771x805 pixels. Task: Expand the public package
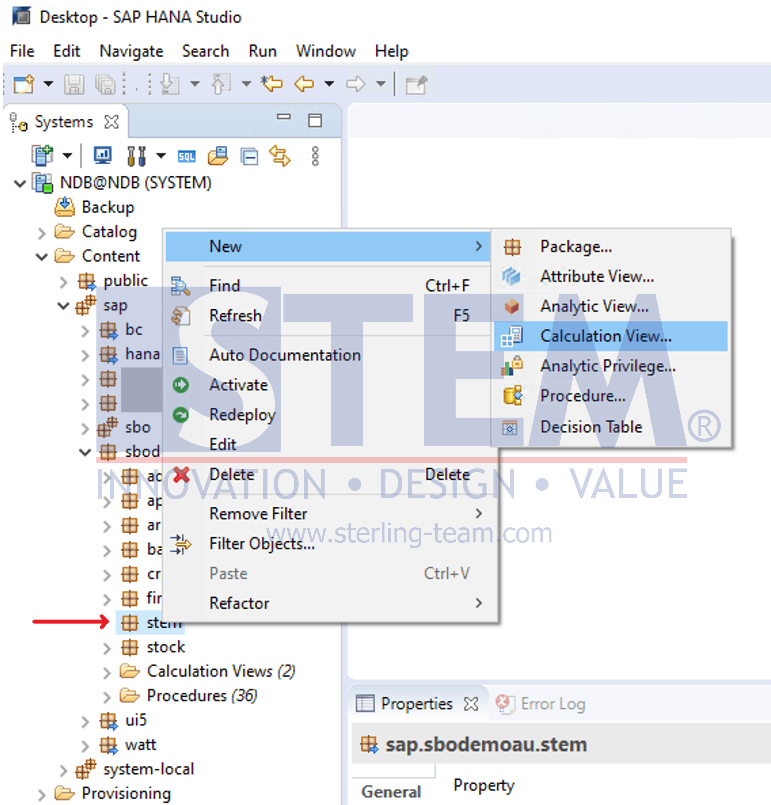64,282
